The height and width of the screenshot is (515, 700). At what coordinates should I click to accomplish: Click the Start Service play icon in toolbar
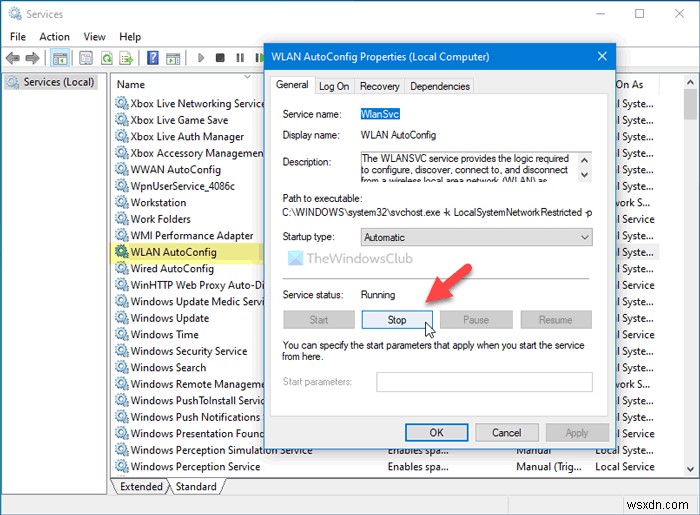200,58
